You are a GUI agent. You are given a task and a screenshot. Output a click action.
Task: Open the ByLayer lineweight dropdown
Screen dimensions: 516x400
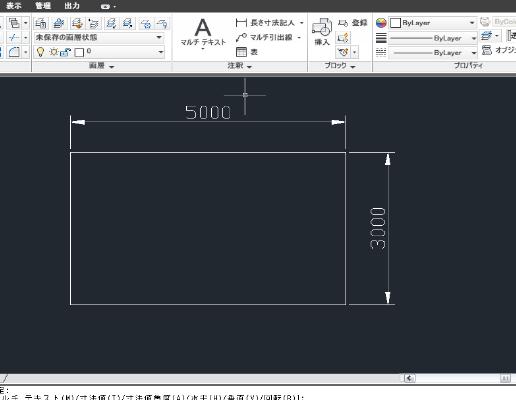[474, 38]
